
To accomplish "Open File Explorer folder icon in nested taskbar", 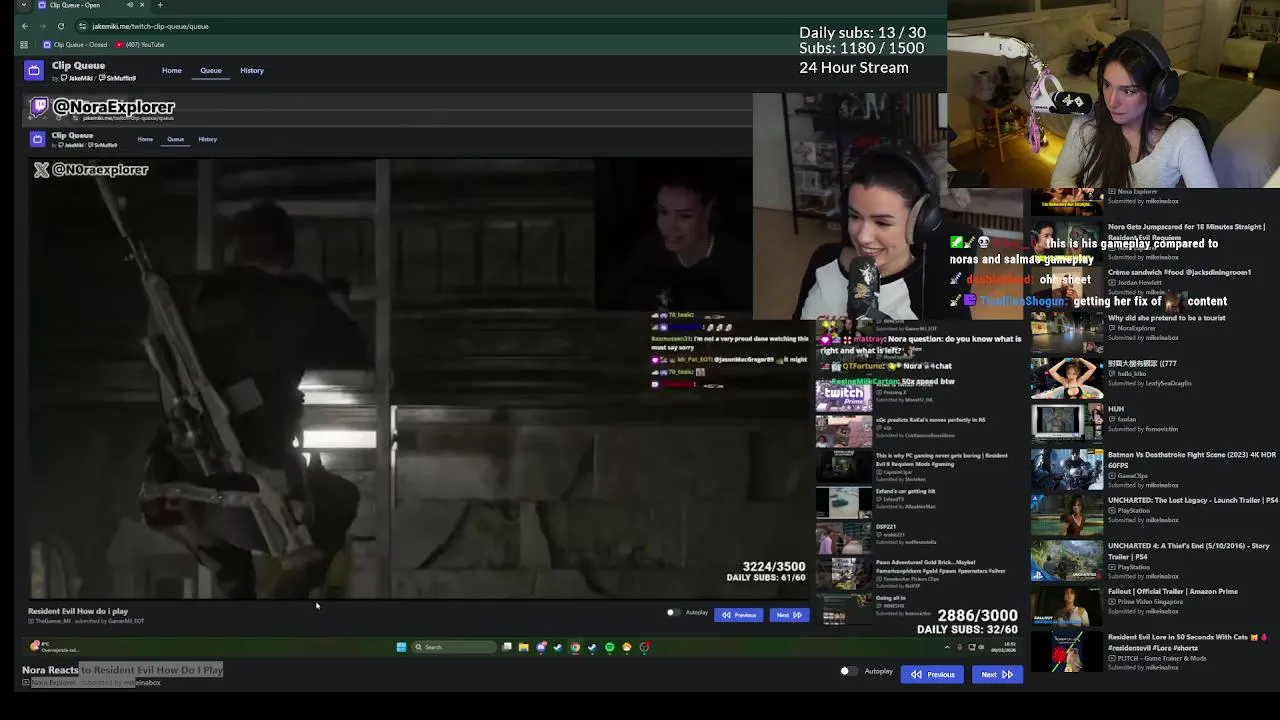I will point(523,647).
